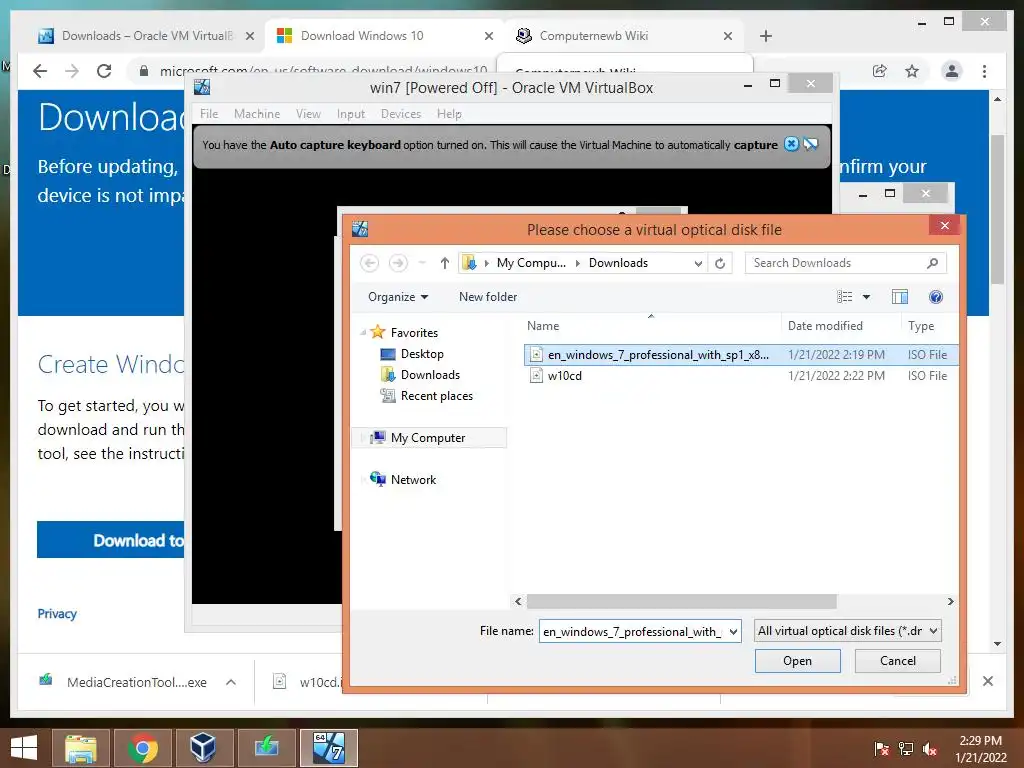Open VirtualBox Manager taskbar icon
The image size is (1024, 768).
pyautogui.click(x=204, y=748)
